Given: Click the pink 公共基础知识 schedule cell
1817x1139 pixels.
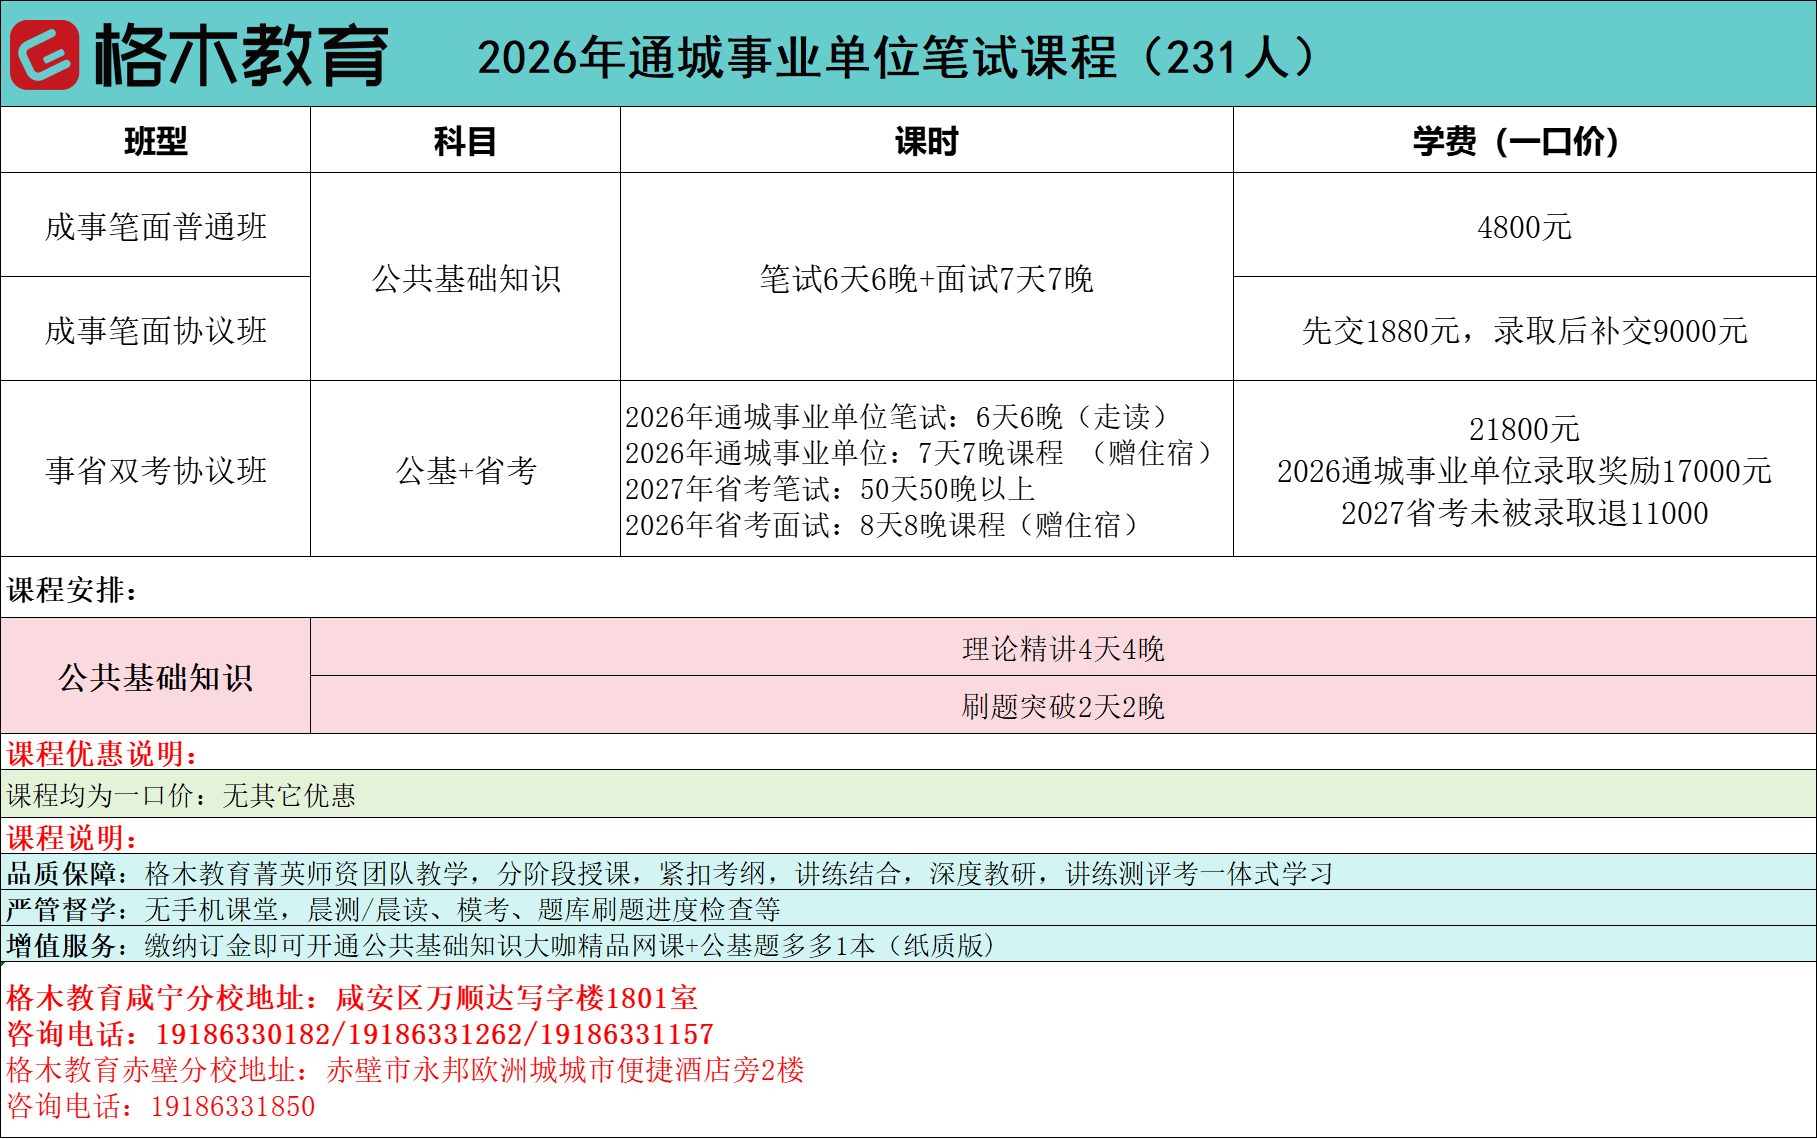Looking at the screenshot, I should click(x=155, y=677).
